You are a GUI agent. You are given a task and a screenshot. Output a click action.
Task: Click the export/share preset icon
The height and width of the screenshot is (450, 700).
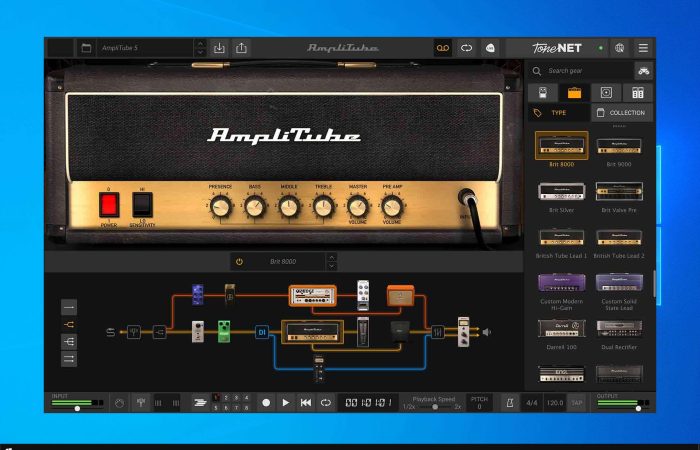tap(241, 48)
